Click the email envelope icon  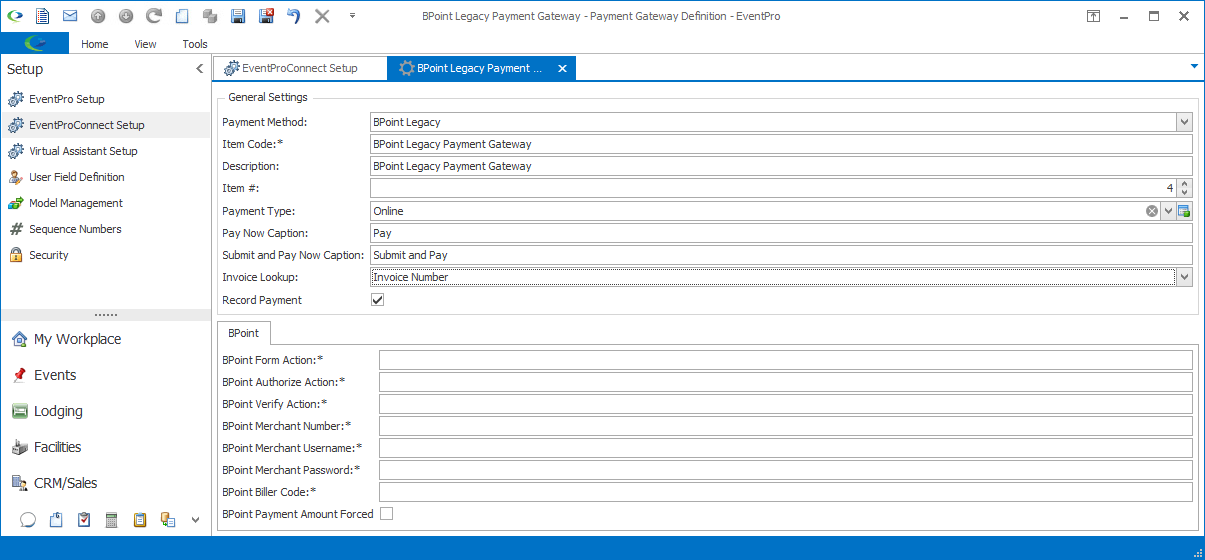70,16
